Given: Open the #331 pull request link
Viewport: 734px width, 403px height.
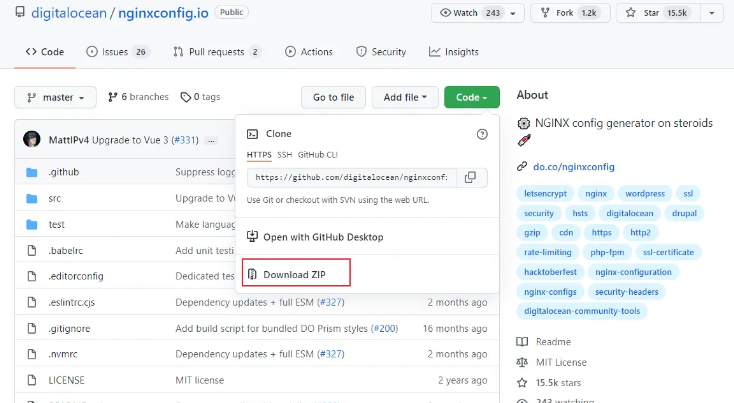Looking at the screenshot, I should click(185, 140).
